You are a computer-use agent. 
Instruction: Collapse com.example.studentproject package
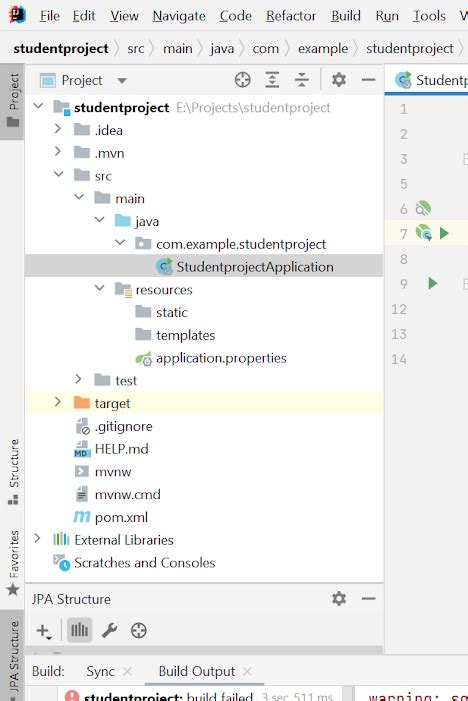click(120, 242)
